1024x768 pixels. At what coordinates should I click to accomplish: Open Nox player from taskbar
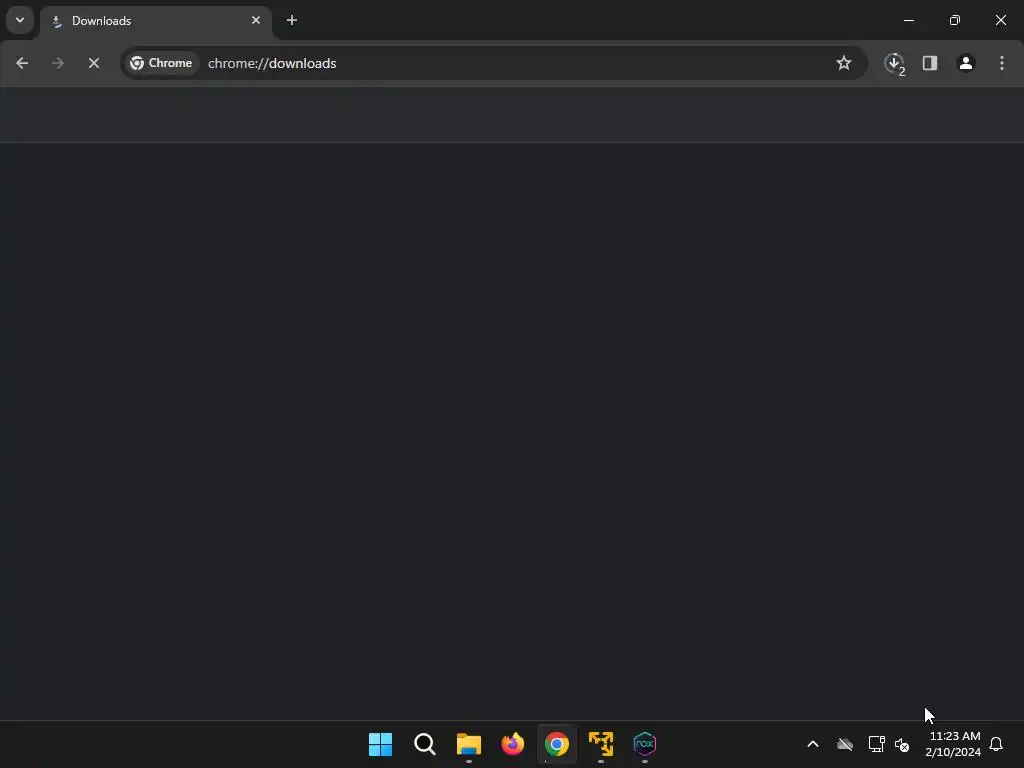645,744
